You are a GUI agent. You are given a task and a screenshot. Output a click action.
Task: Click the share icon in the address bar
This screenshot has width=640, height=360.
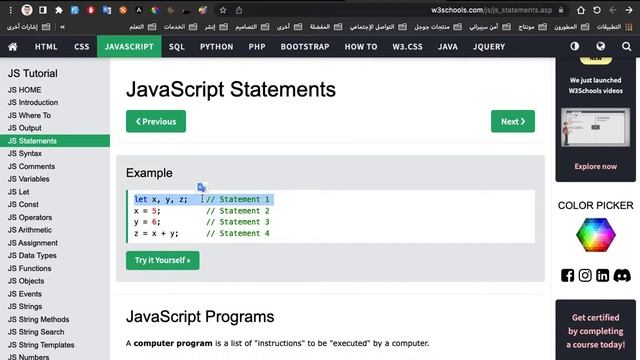point(239,10)
